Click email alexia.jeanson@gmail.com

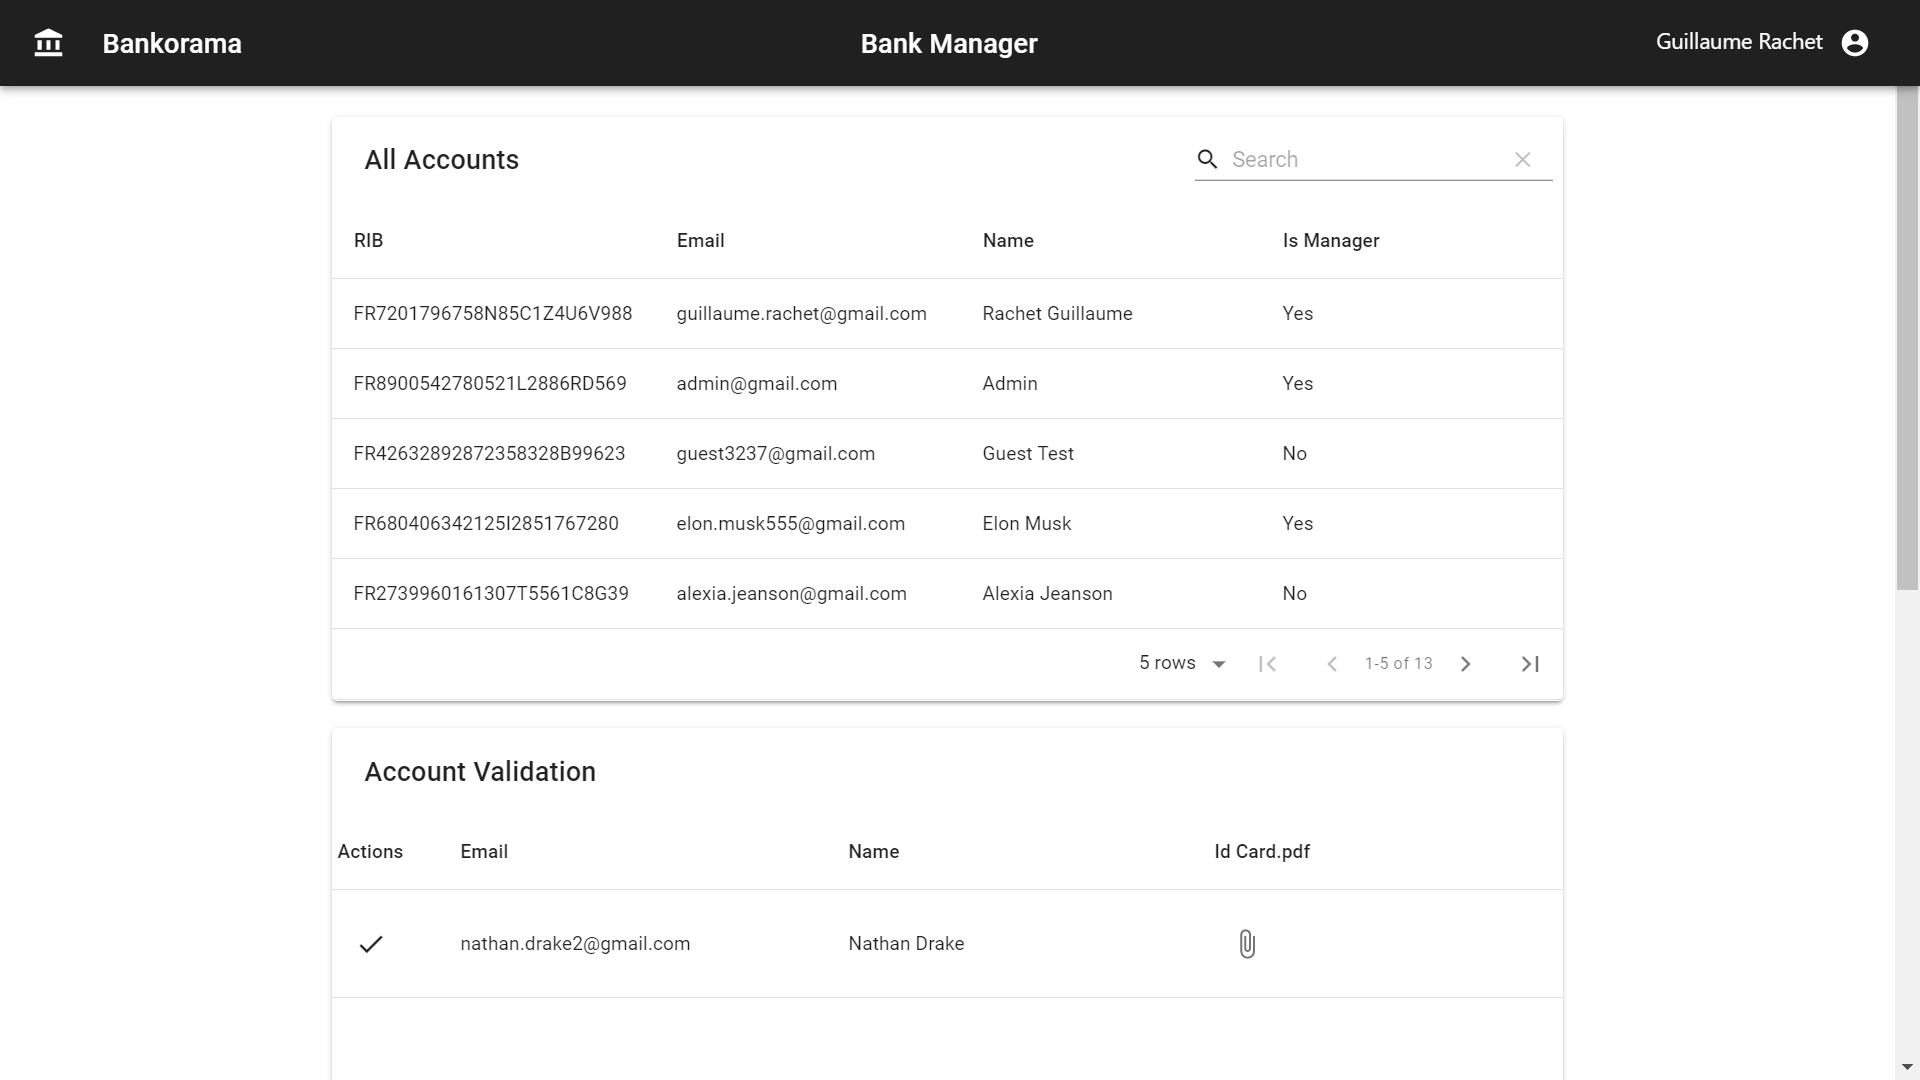click(x=791, y=593)
